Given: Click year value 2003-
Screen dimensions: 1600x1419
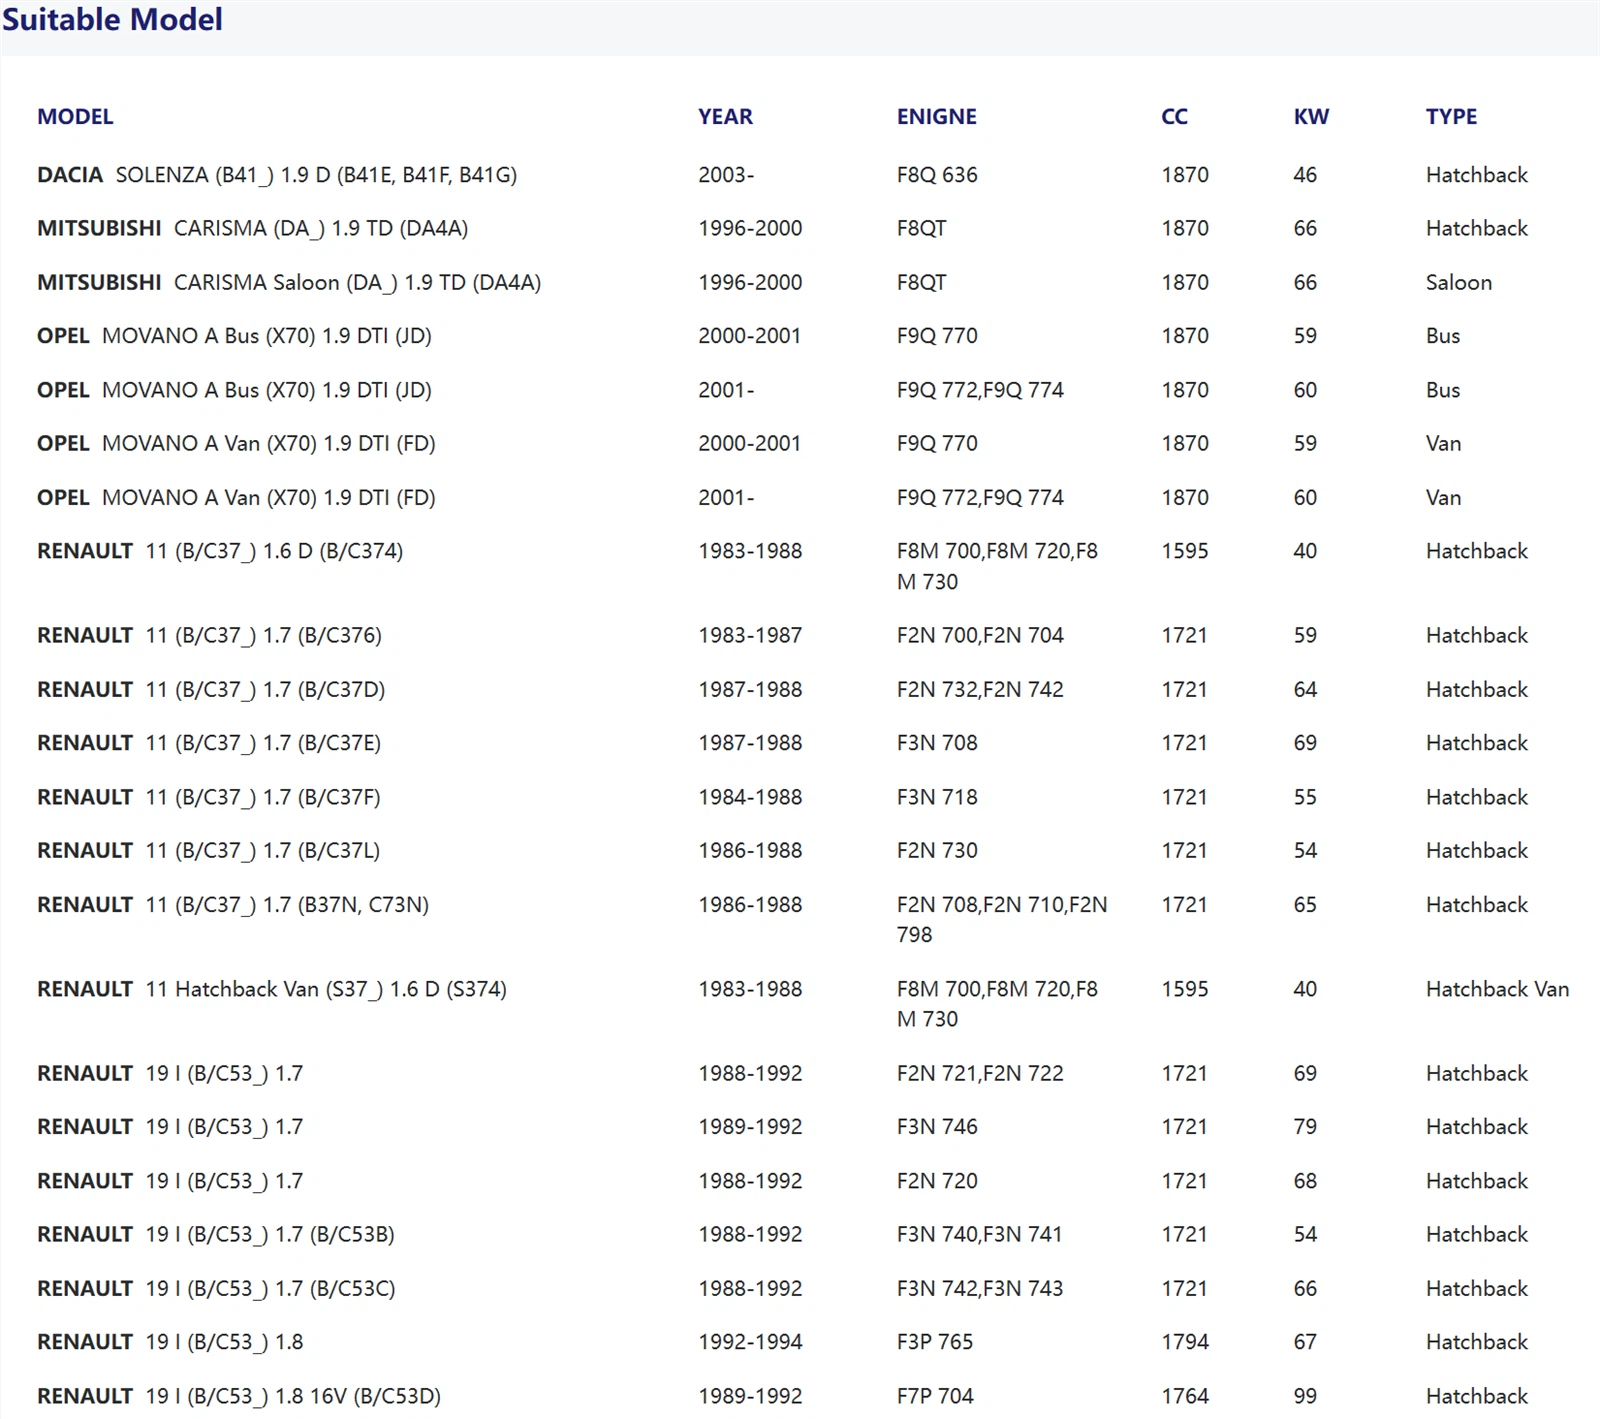Looking at the screenshot, I should click(x=726, y=175).
